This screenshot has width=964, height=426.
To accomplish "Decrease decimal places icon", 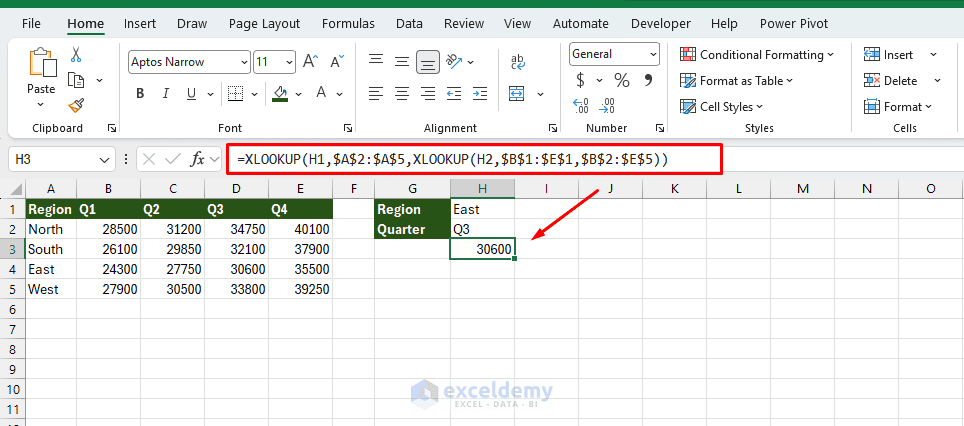I will click(x=607, y=106).
